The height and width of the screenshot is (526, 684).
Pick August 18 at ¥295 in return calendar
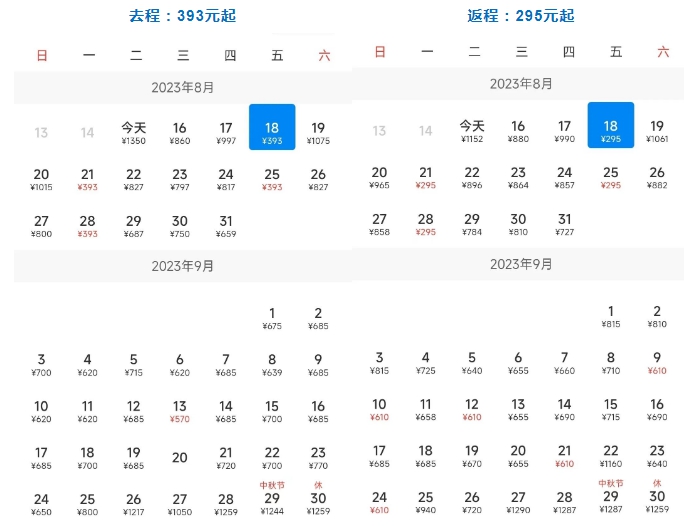pos(611,131)
